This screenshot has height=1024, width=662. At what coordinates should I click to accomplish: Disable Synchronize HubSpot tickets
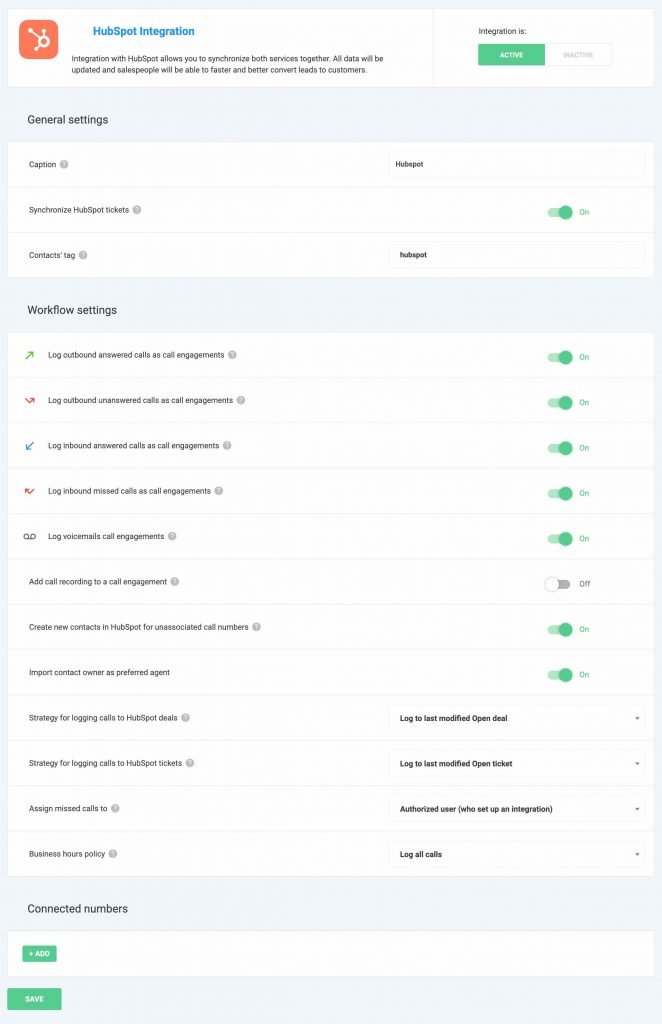562,212
